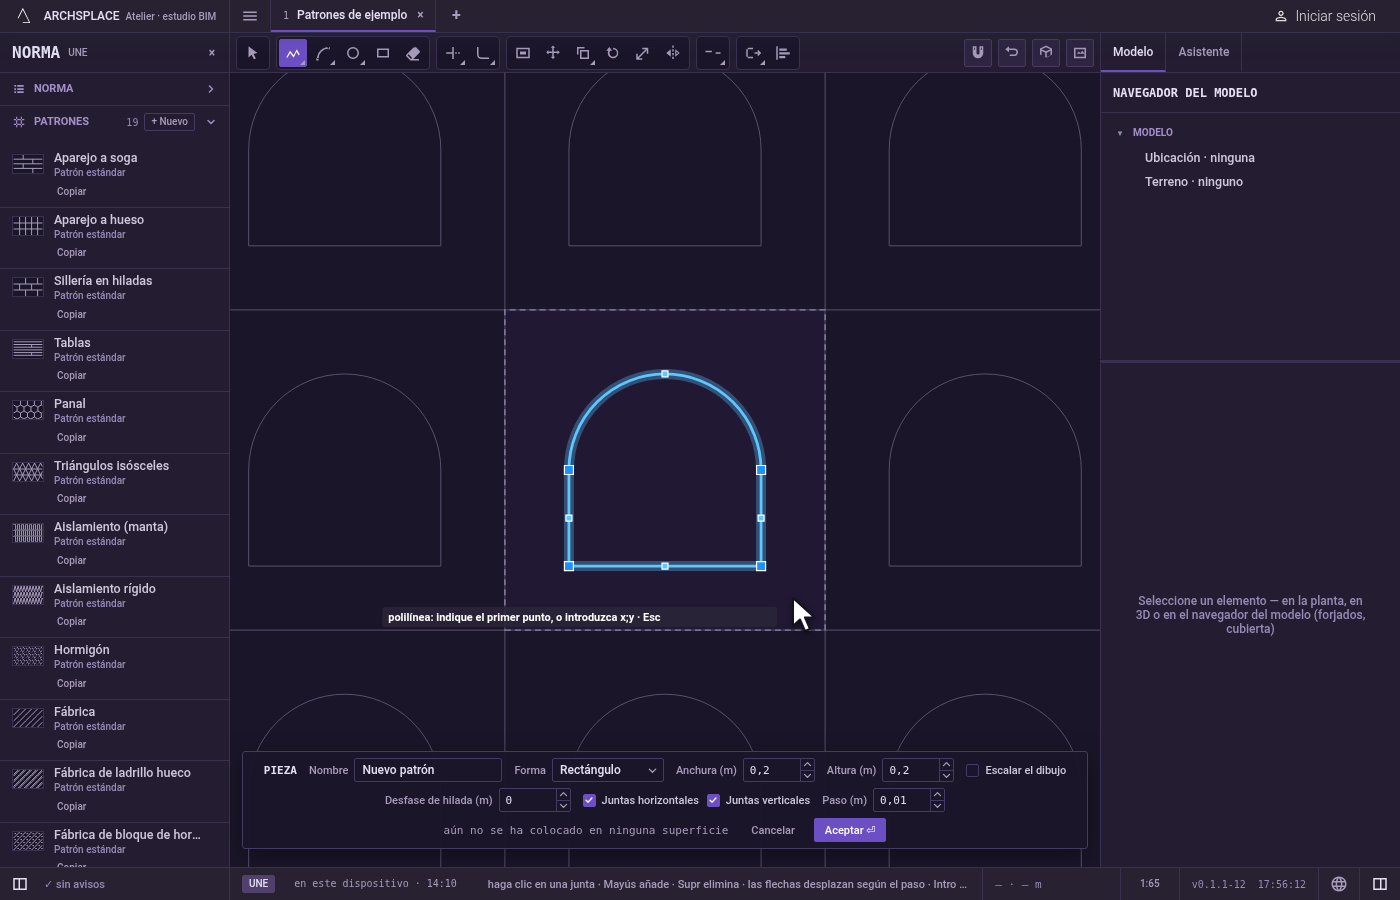Enable the Escalar el dibujo checkbox
Screen dimensions: 1400x900
click(972, 770)
